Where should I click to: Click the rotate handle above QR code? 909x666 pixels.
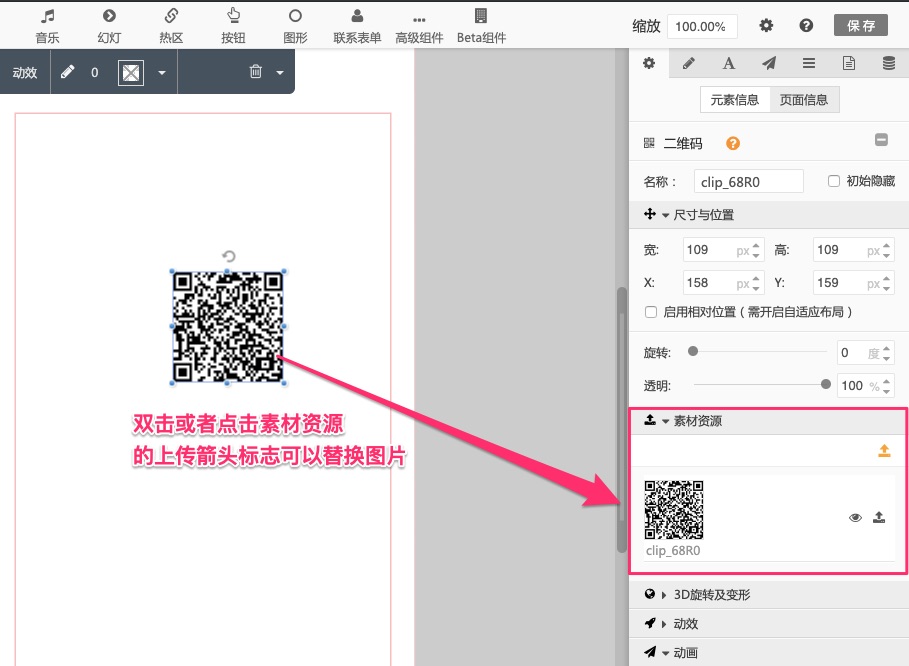click(228, 256)
